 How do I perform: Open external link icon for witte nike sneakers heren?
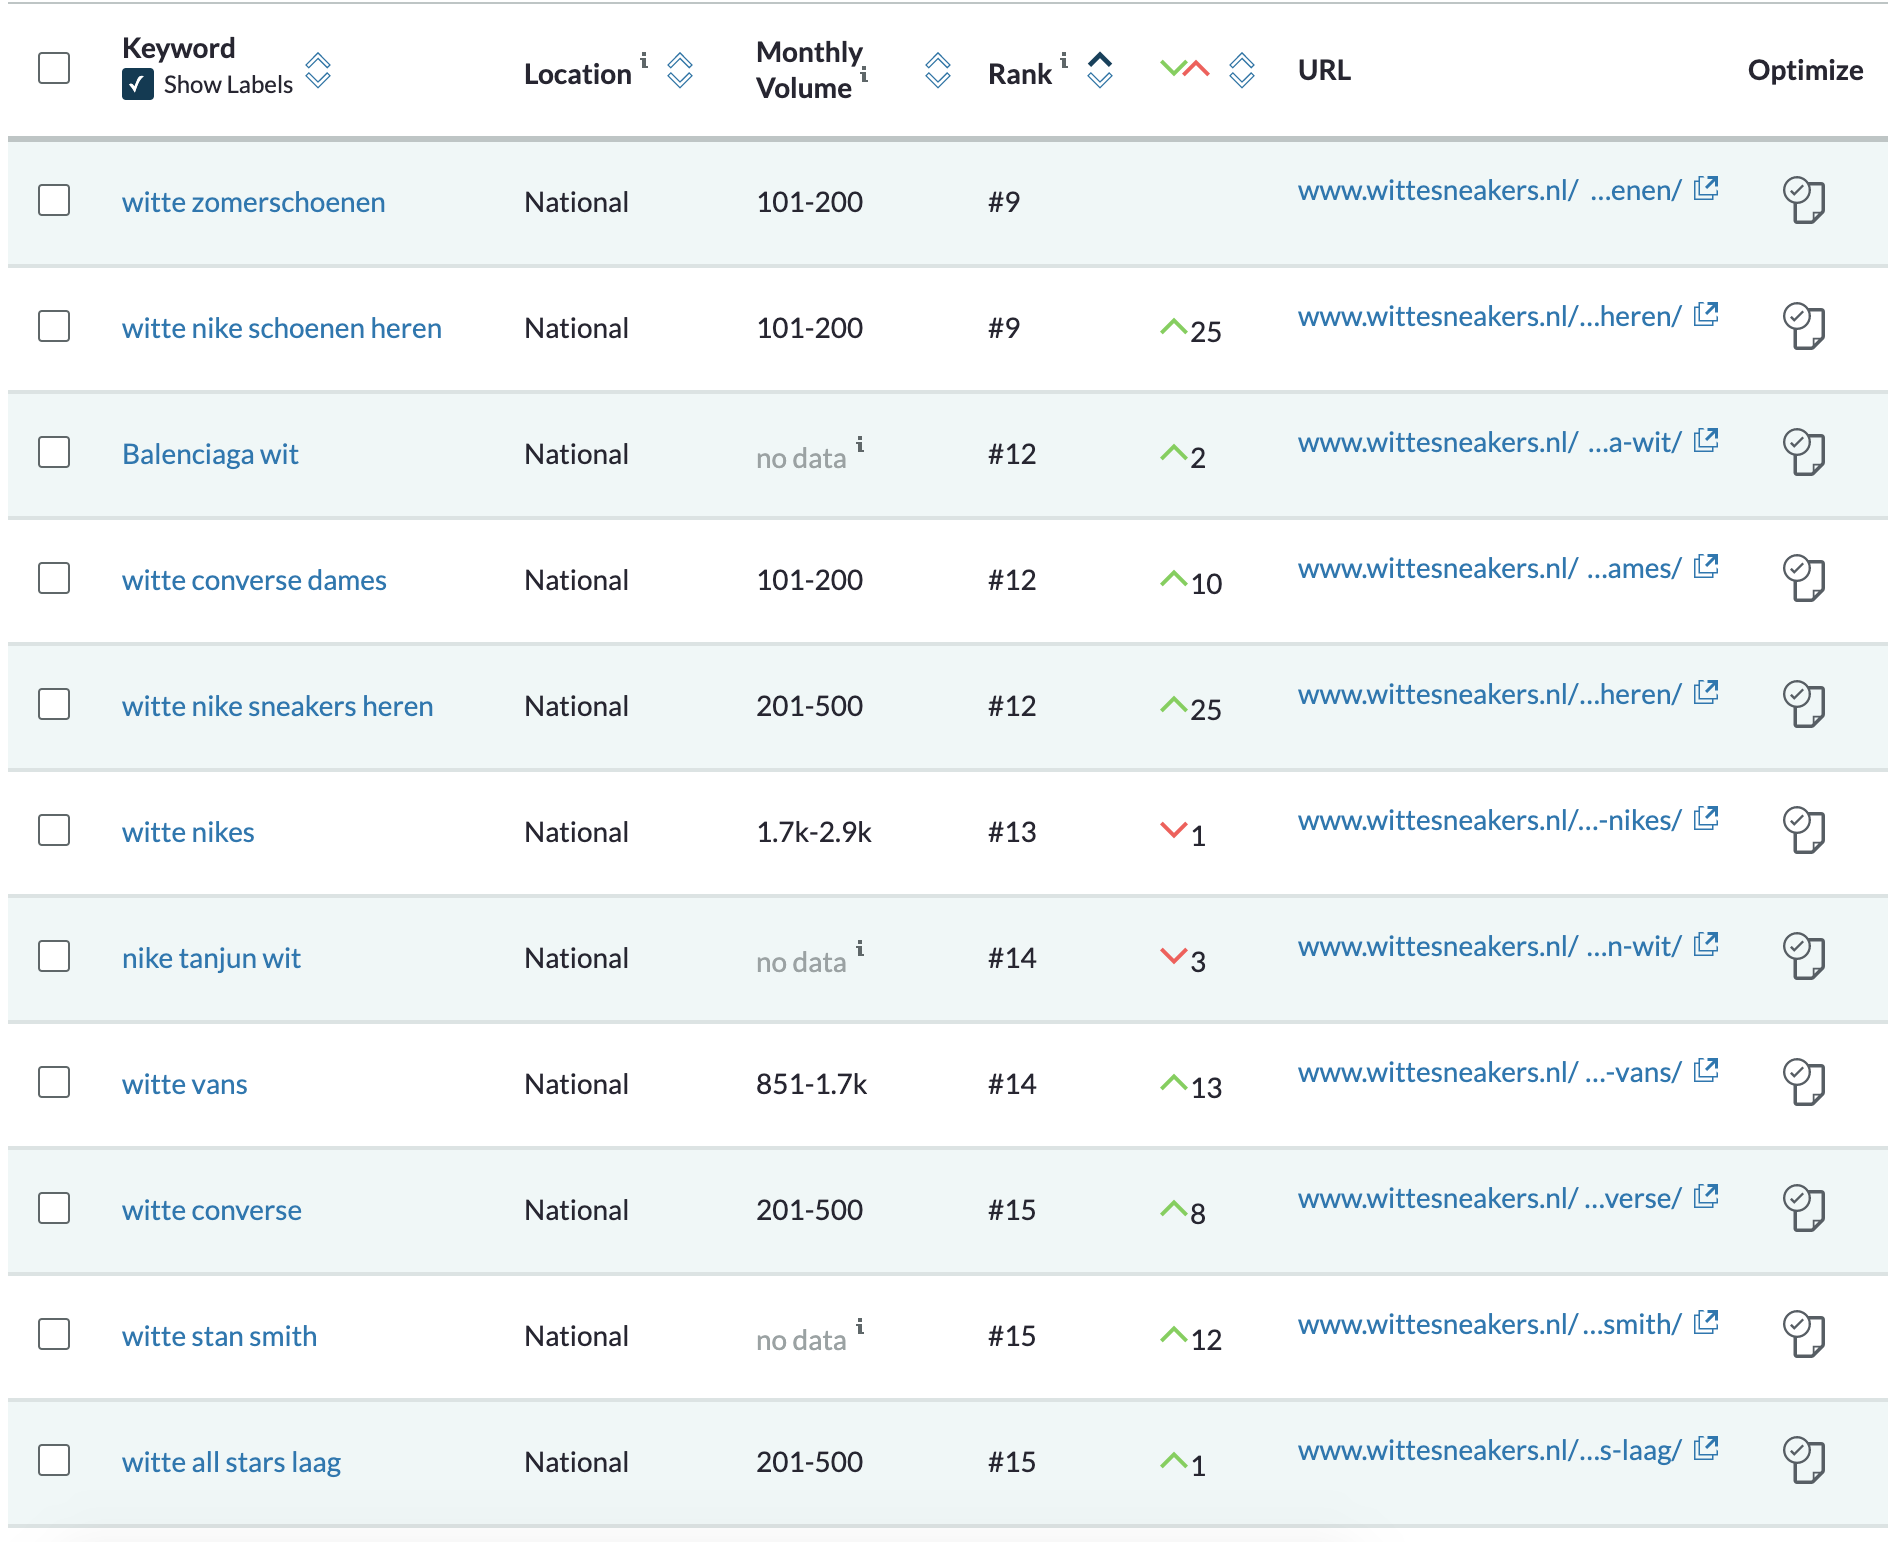click(1706, 692)
